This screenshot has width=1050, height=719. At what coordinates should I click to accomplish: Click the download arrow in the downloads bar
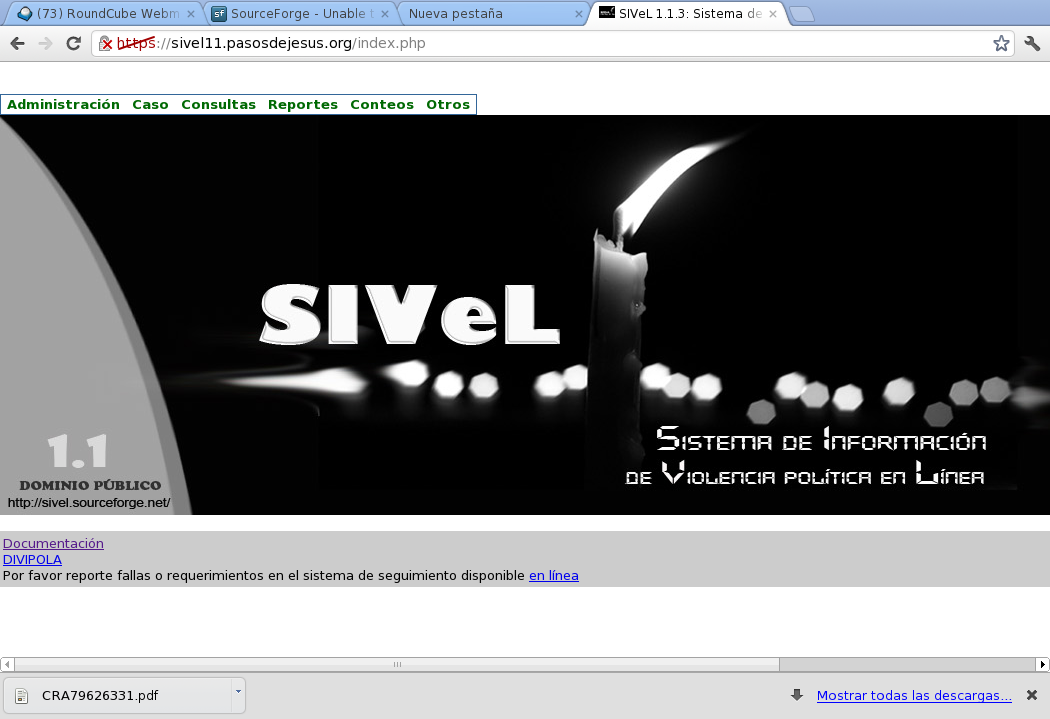point(796,695)
